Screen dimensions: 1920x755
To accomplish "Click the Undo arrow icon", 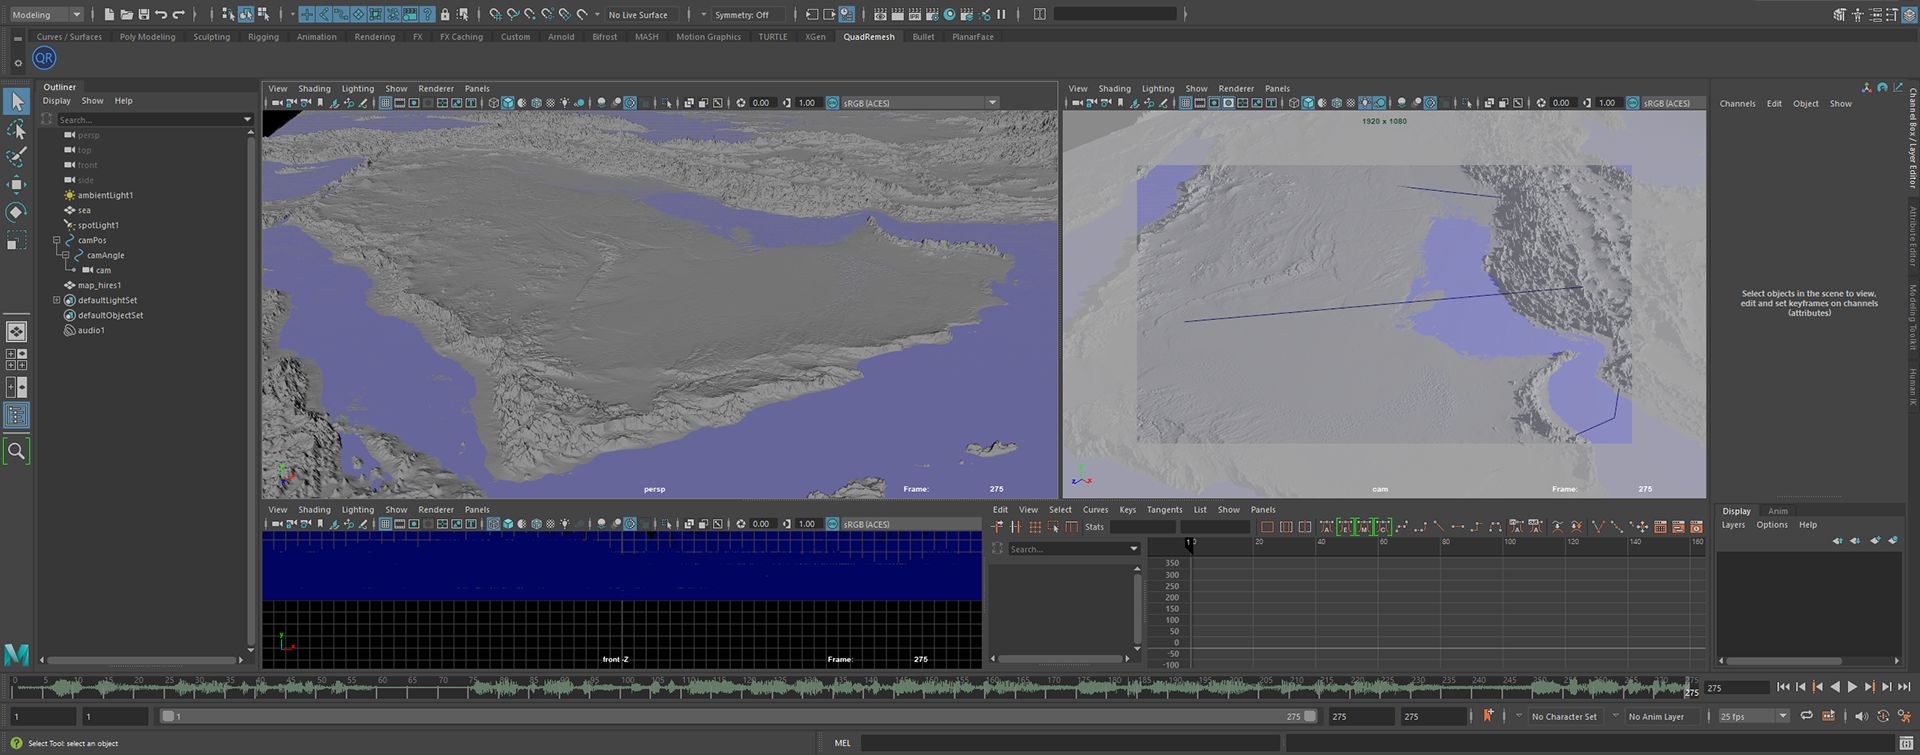I will [161, 14].
